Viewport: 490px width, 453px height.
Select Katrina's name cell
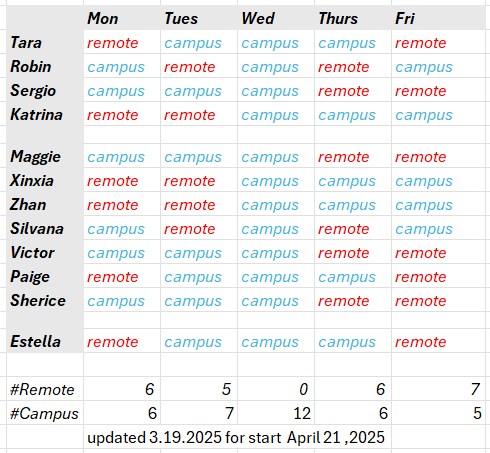45,114
